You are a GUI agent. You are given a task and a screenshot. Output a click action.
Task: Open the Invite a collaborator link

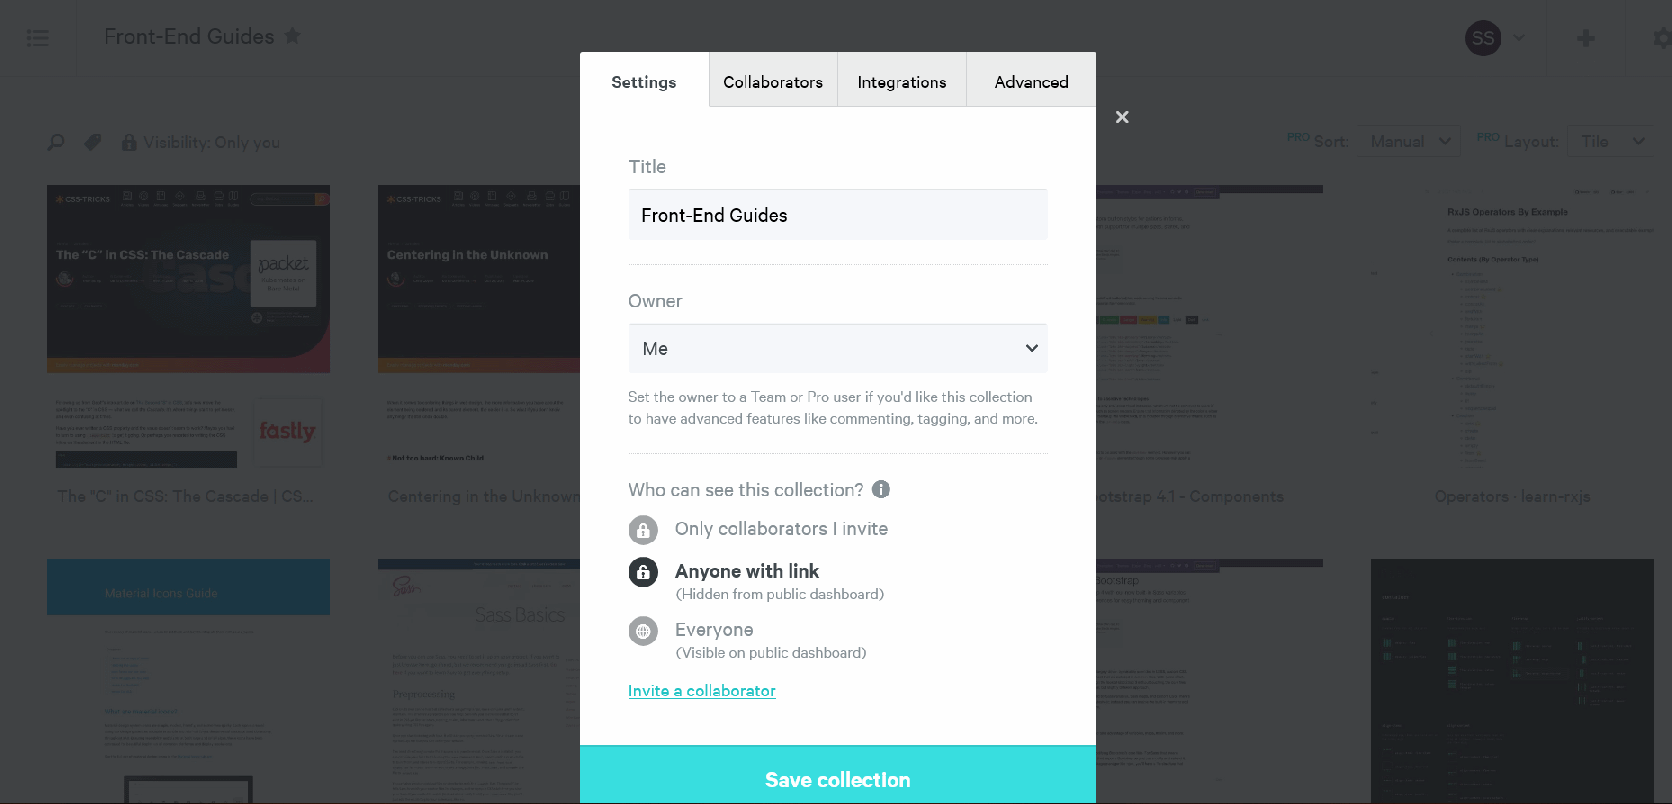[x=701, y=691]
